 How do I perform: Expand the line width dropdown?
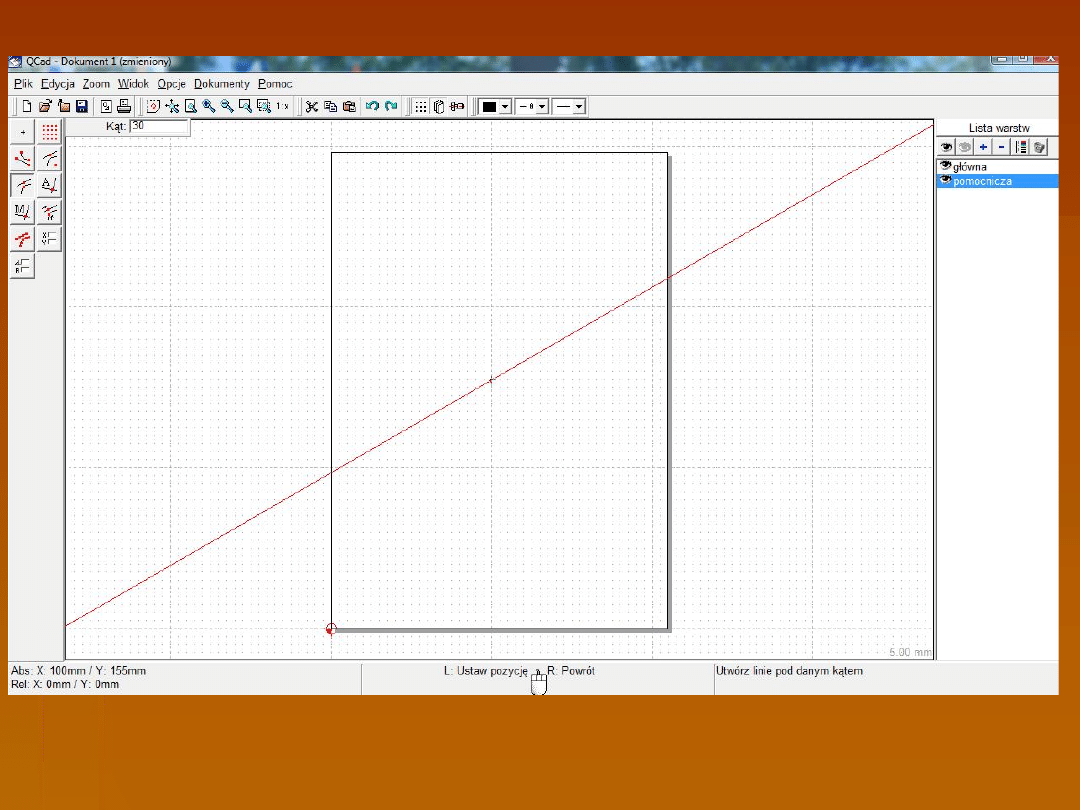pos(542,106)
